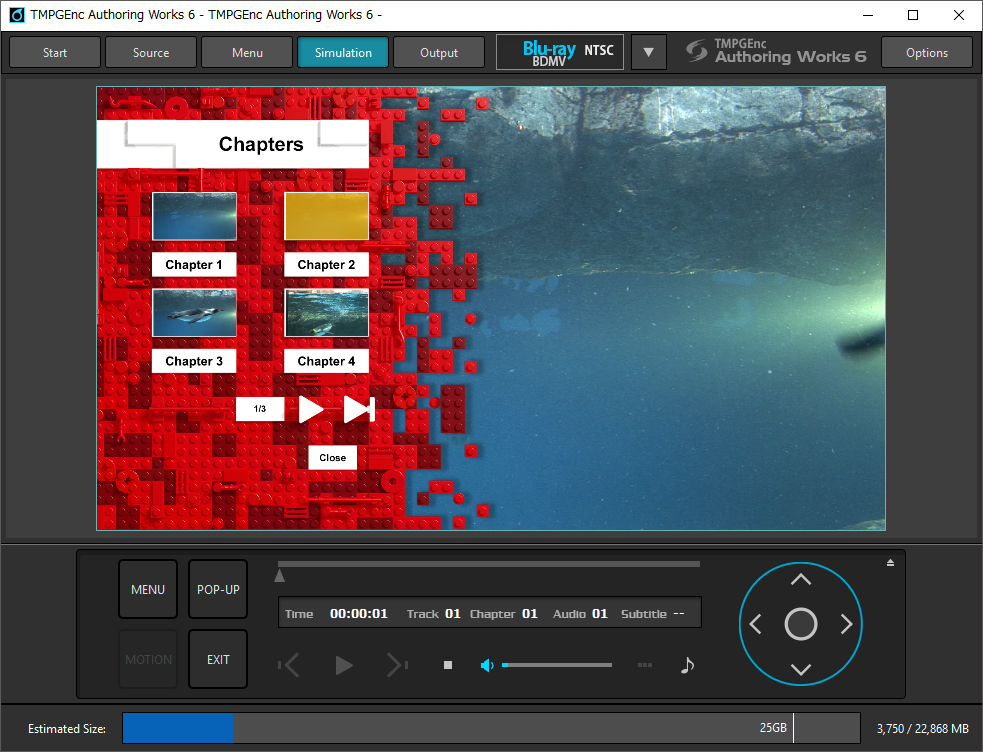Viewport: 983px width, 752px height.
Task: Switch to the Output tab
Action: pos(439,53)
